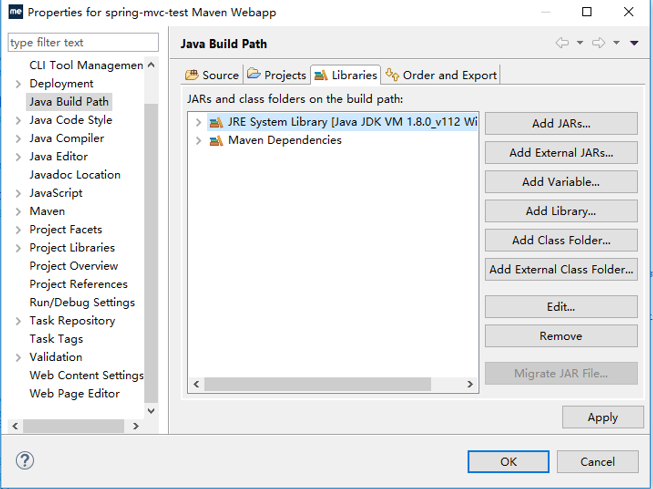Click the Cancel button
The height and width of the screenshot is (489, 653).
[598, 462]
